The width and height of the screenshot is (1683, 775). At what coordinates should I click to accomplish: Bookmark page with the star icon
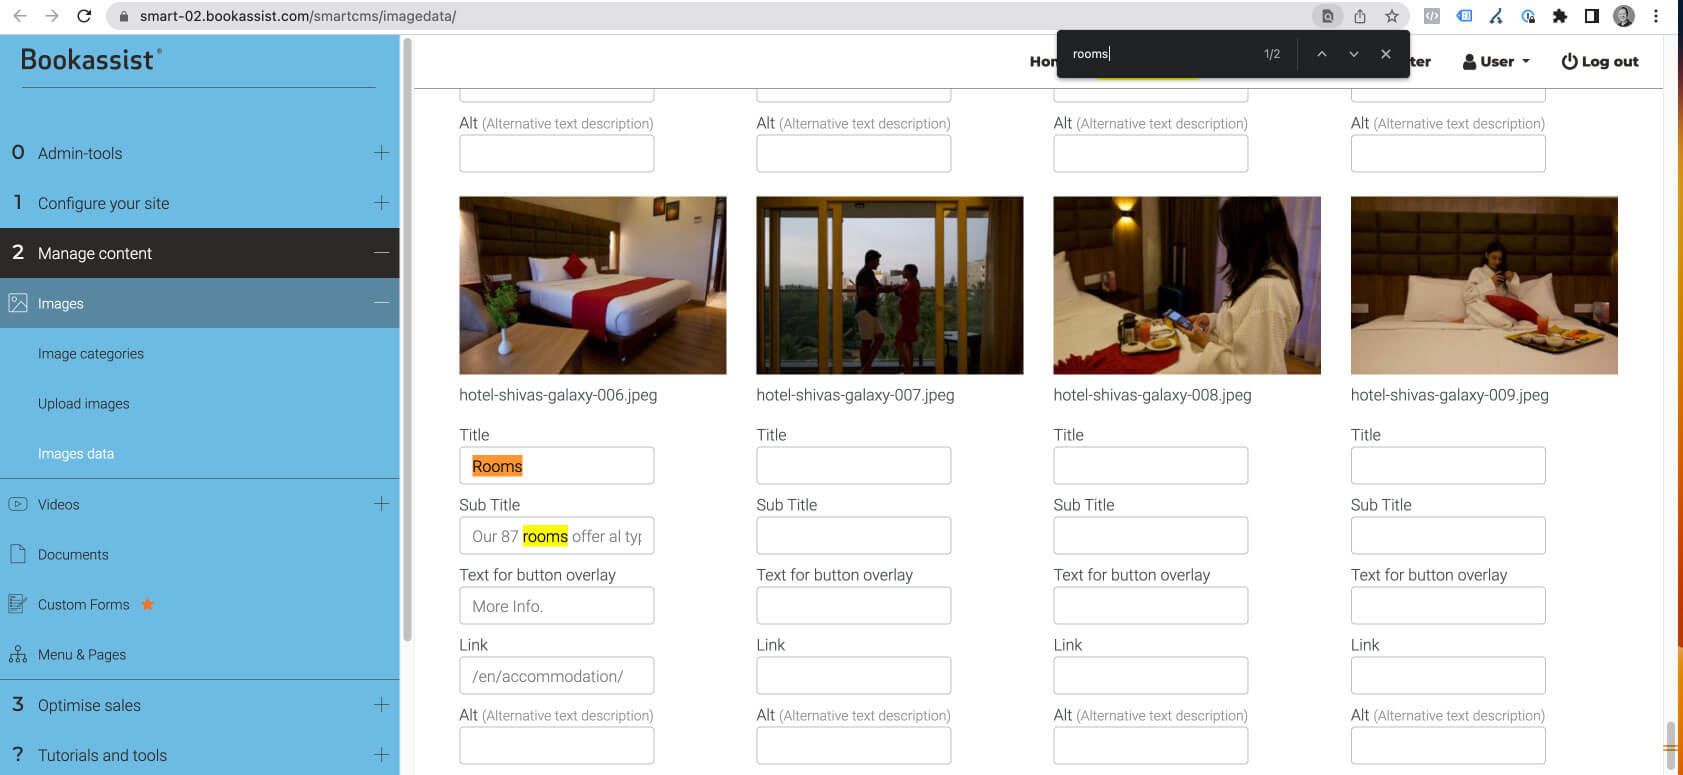coord(1391,16)
